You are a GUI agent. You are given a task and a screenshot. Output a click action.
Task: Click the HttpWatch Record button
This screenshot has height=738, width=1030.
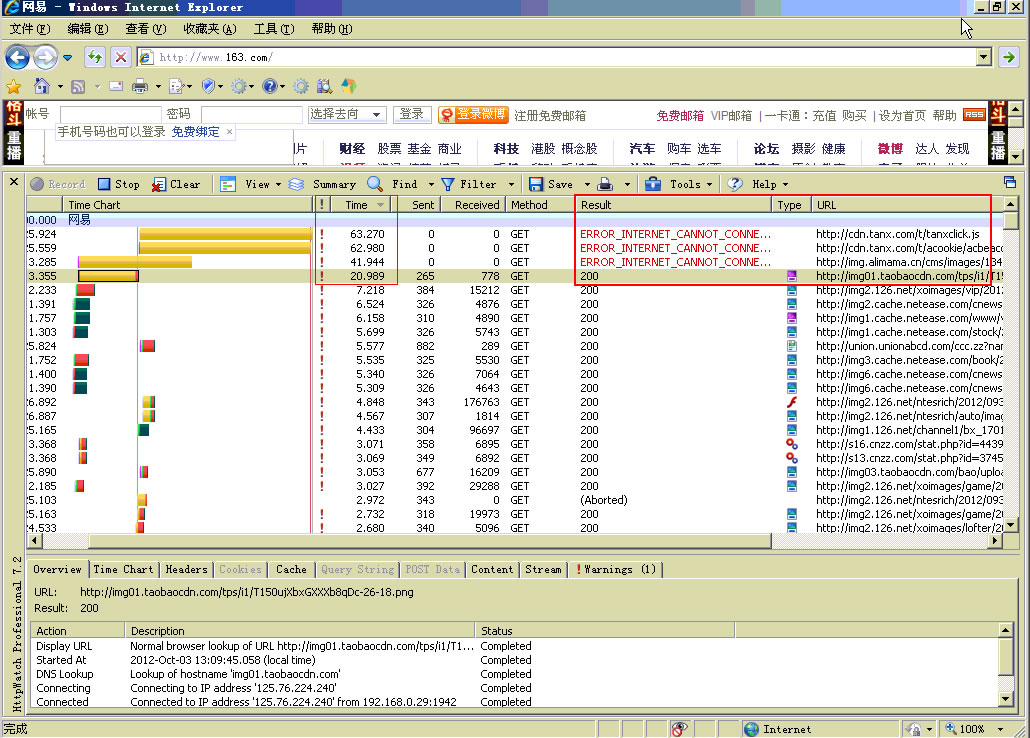pyautogui.click(x=58, y=185)
